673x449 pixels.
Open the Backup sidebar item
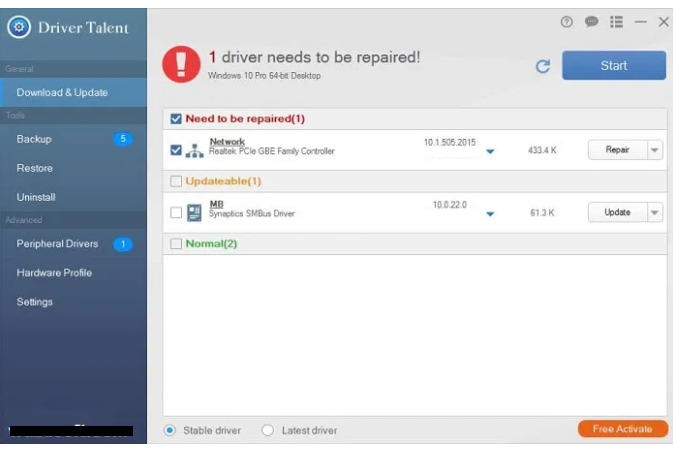click(x=73, y=139)
